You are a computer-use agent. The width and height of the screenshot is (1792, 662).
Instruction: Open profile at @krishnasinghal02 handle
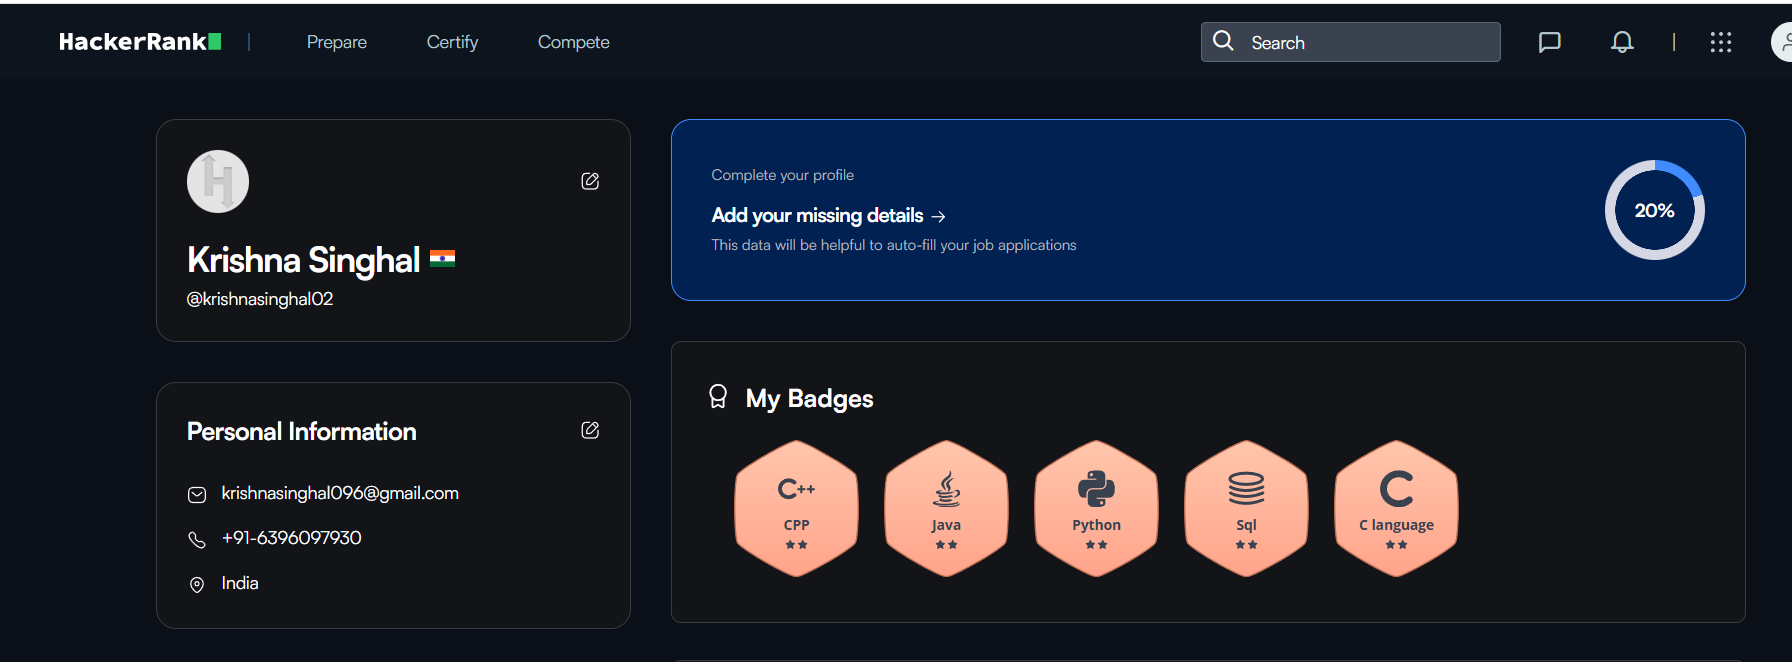click(260, 298)
